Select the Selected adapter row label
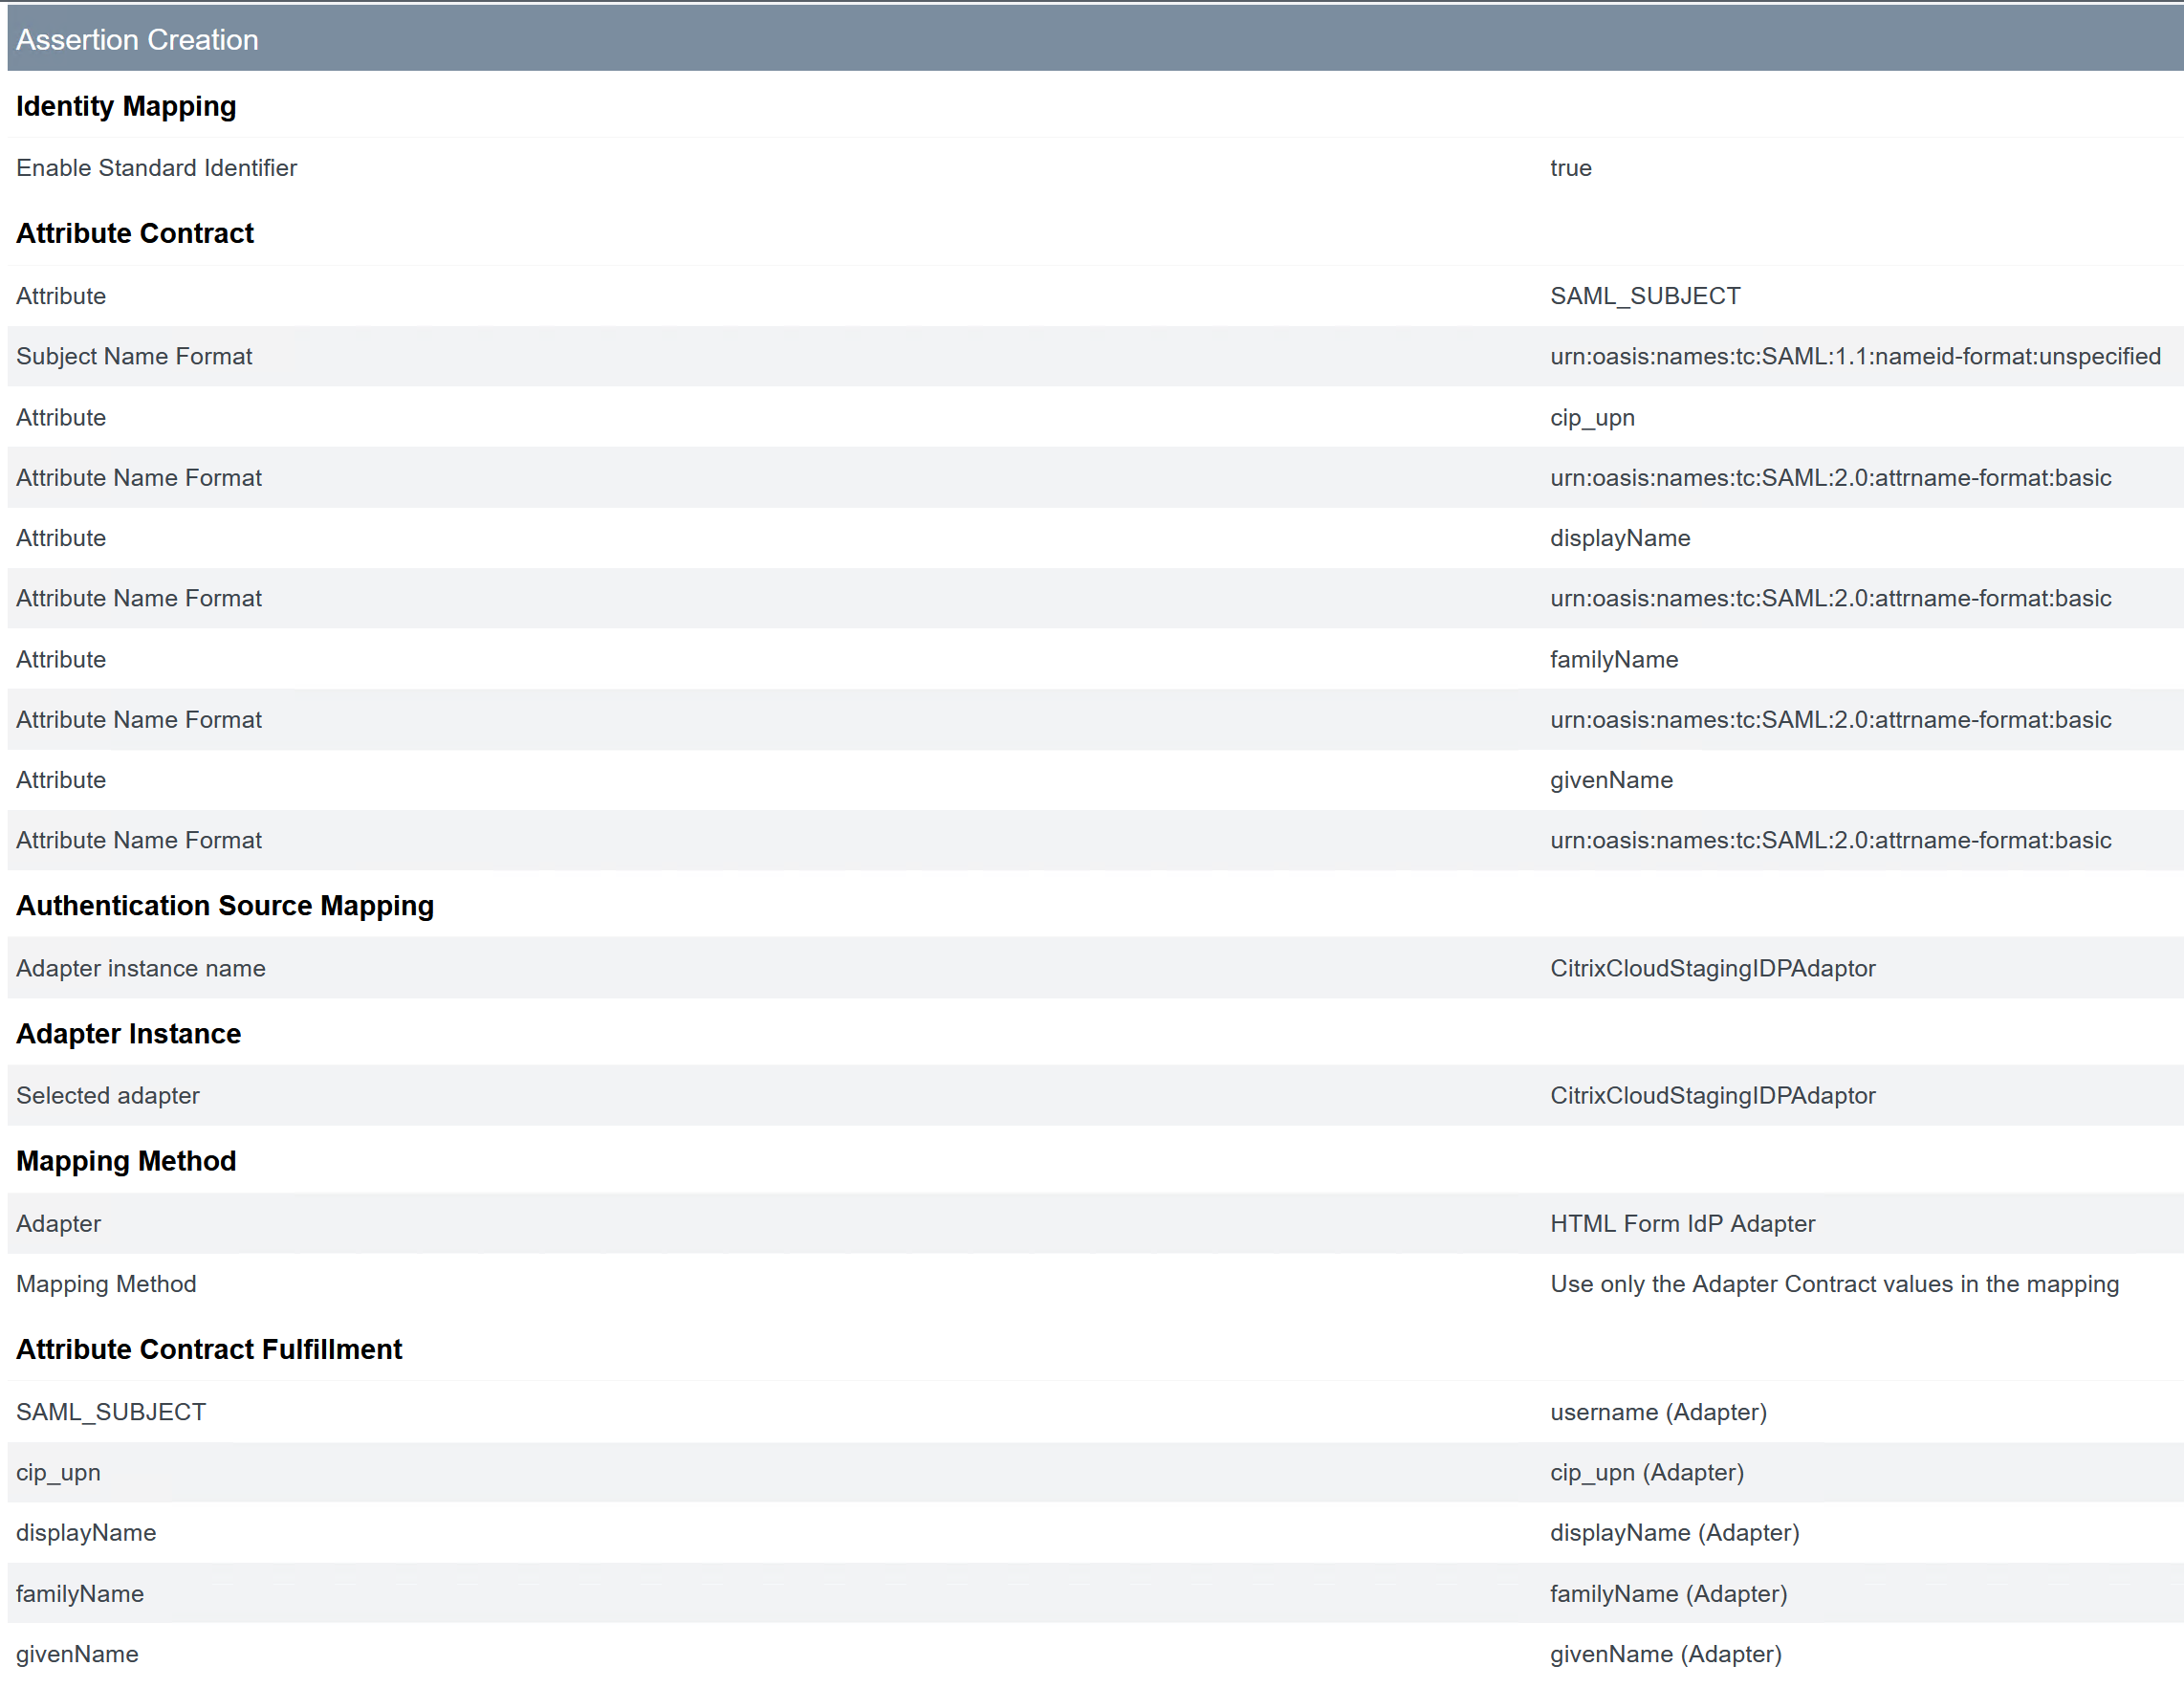Screen dimensions: 2184x1688 [108, 1095]
